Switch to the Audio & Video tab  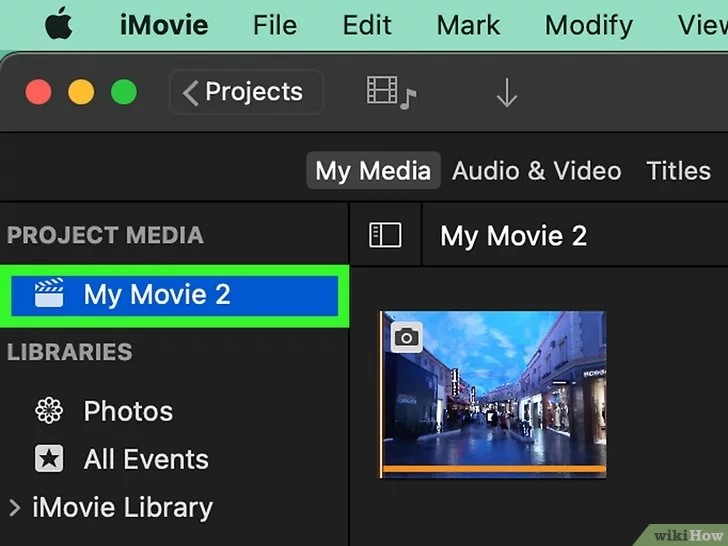click(536, 171)
